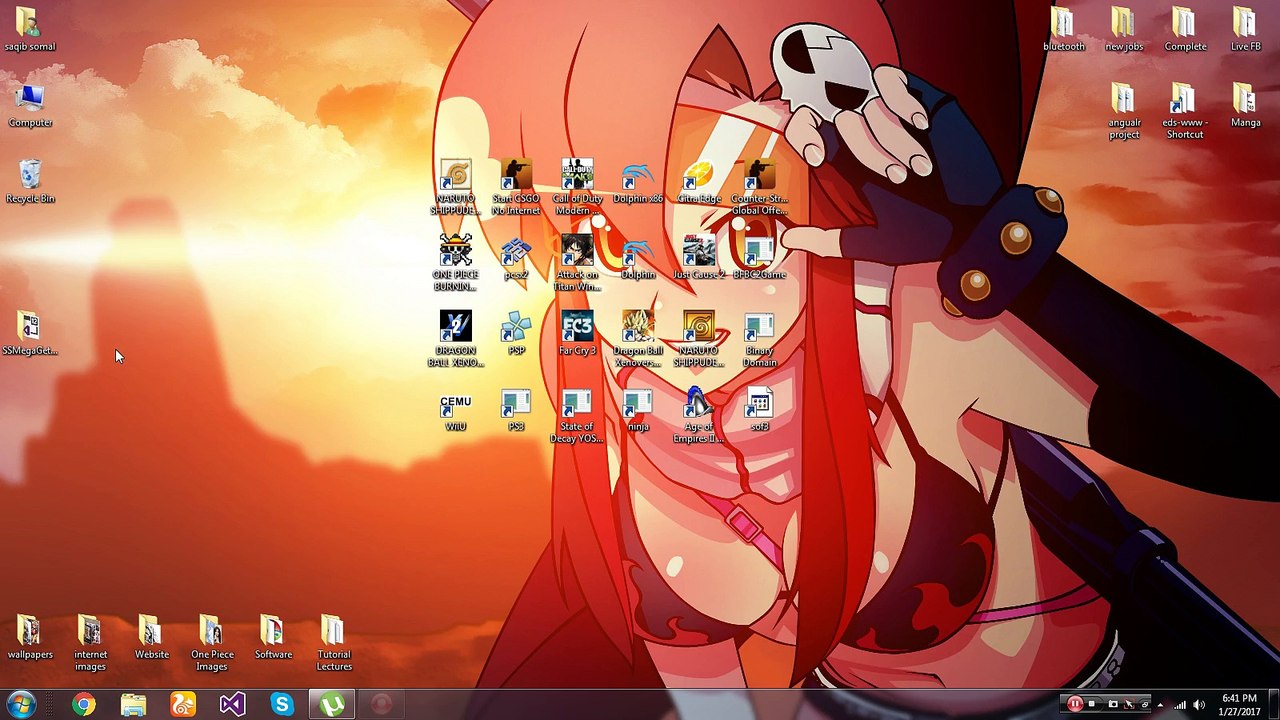Select the eds-www Shortcut folder

1185,112
